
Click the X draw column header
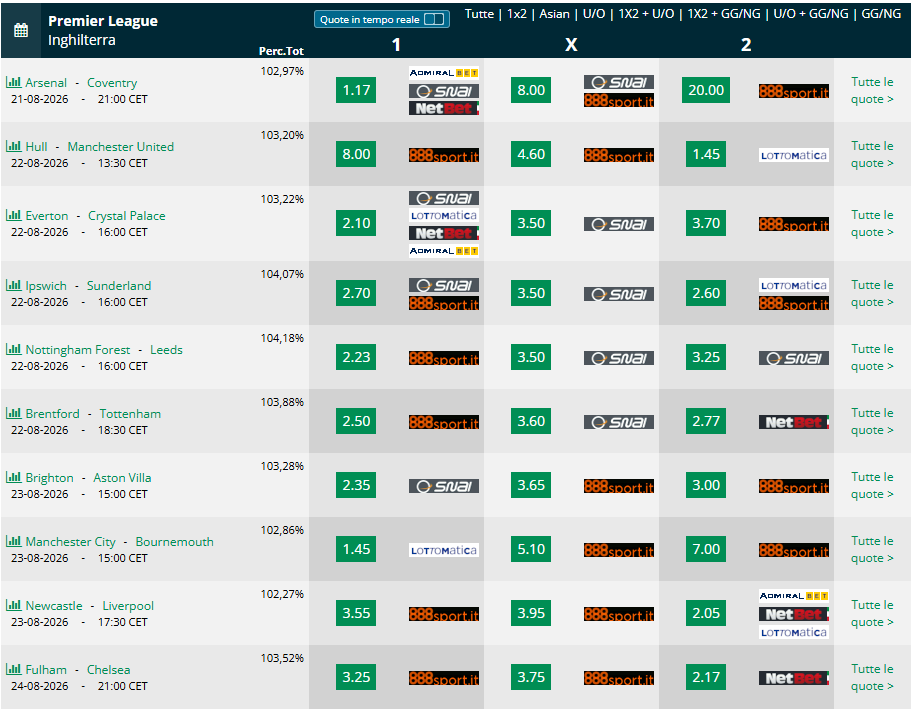(x=571, y=45)
